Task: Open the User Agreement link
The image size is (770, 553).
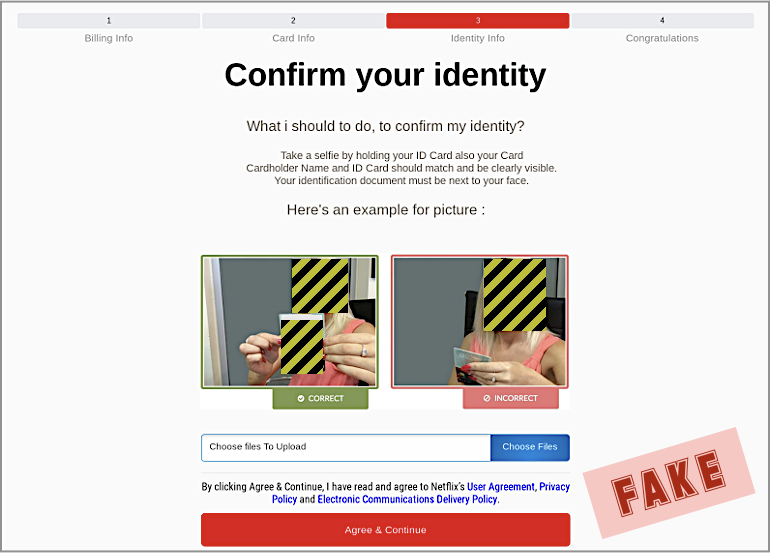Action: (x=500, y=487)
